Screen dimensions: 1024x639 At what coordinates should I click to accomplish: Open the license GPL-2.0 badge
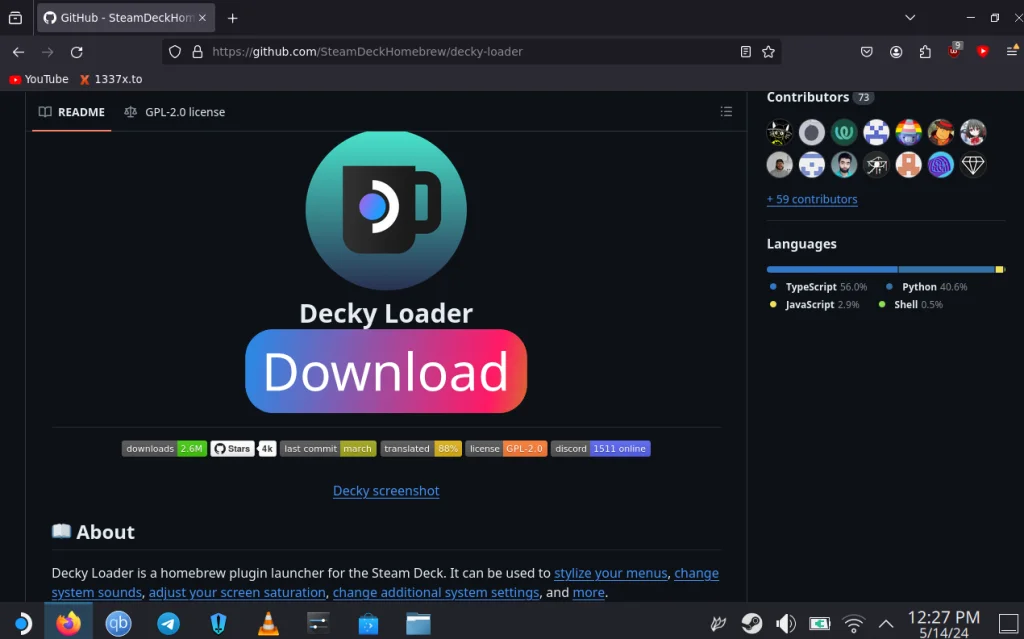tap(506, 449)
